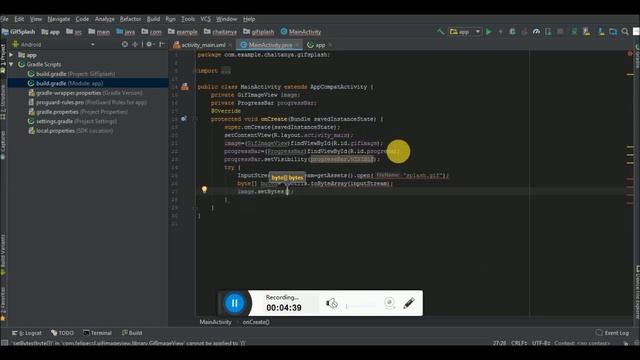This screenshot has width=640, height=360.
Task: Click the collapse all icon in project panel
Action: (x=135, y=44)
